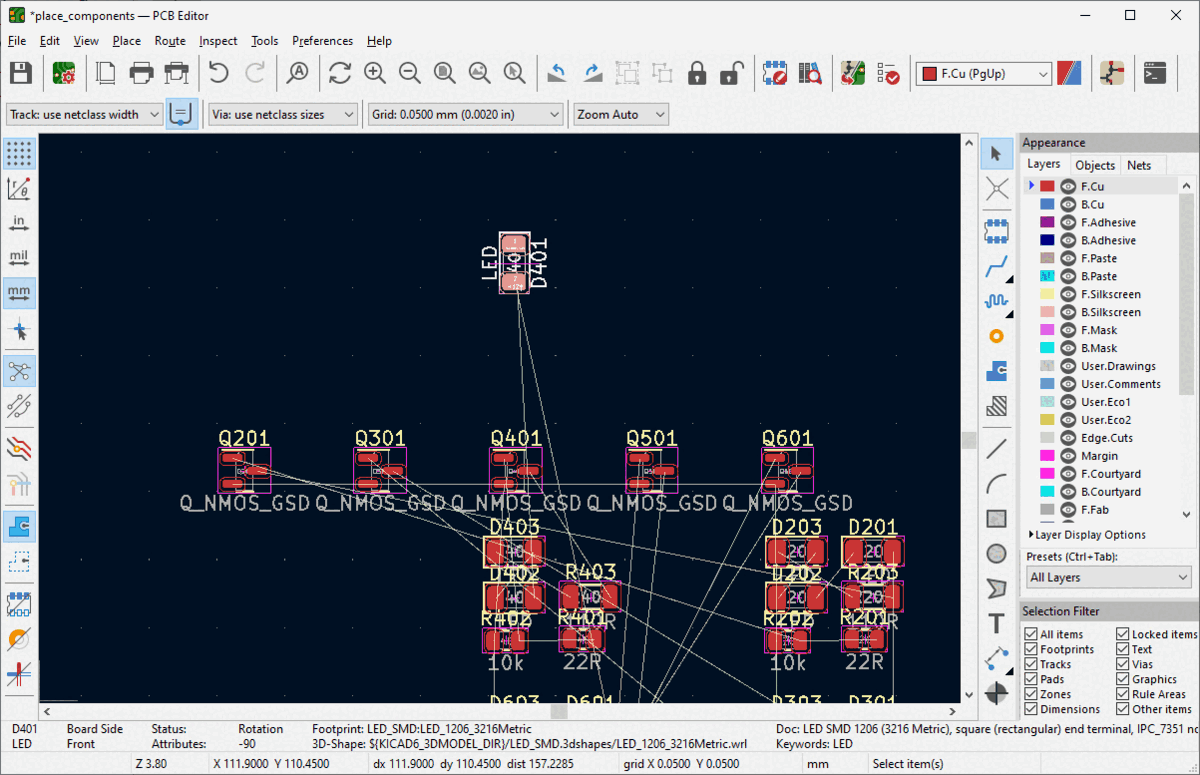Uncheck the Locked items filter
Viewport: 1200px width, 775px height.
(x=1123, y=634)
